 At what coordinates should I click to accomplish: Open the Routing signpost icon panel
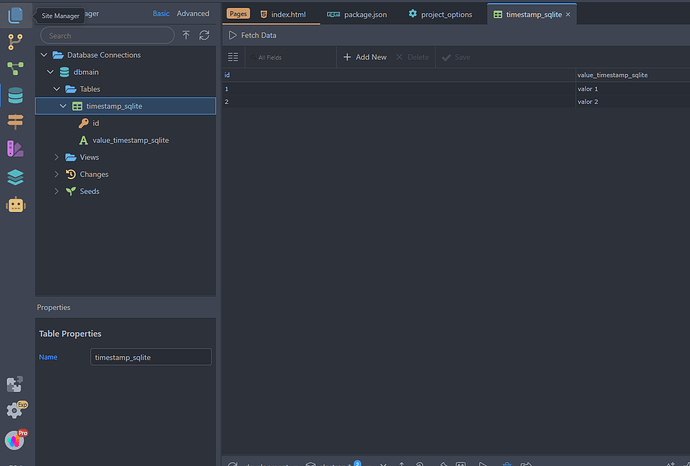pos(15,123)
